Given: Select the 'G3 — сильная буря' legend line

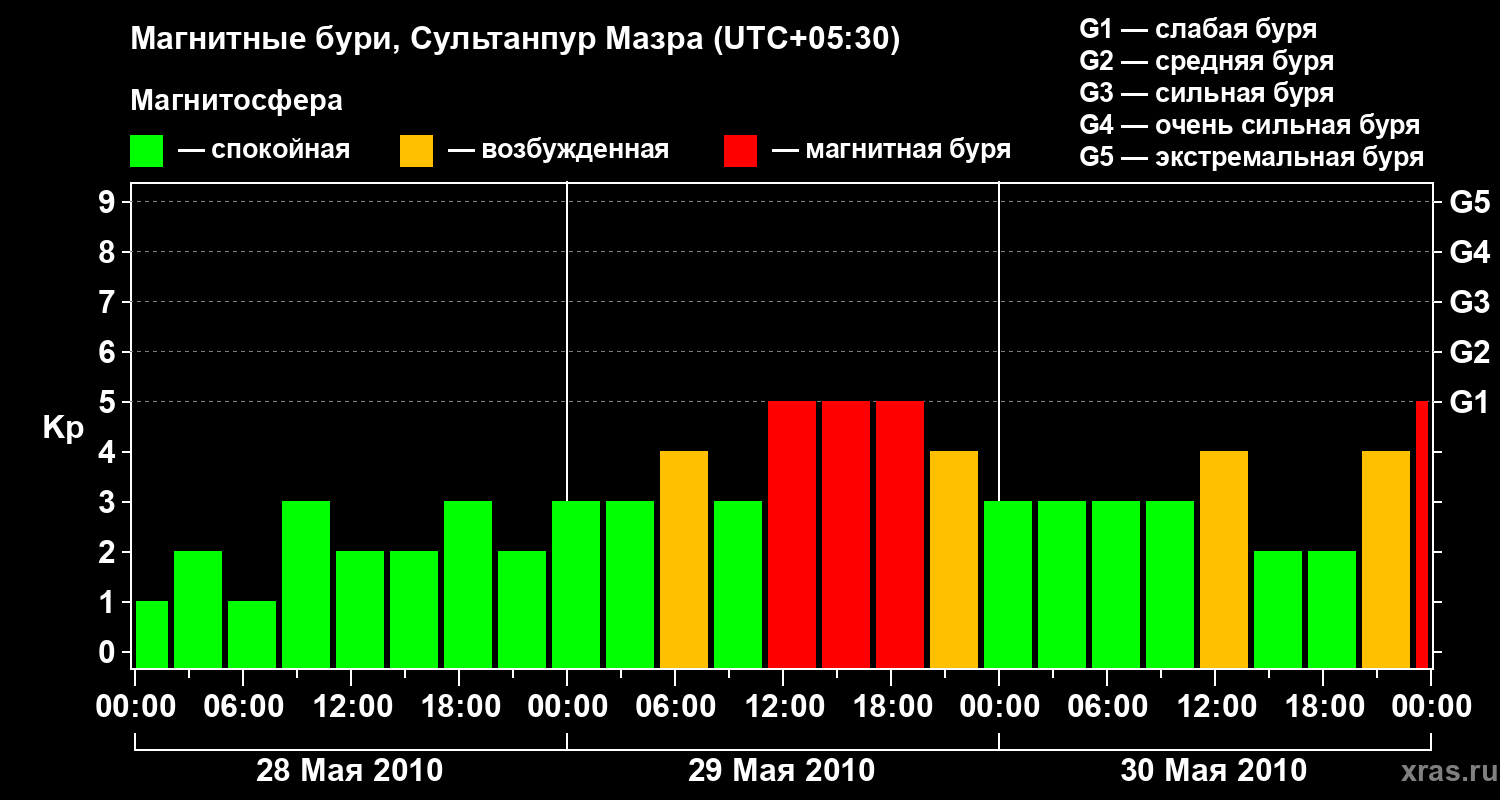Looking at the screenshot, I should point(1207,93).
